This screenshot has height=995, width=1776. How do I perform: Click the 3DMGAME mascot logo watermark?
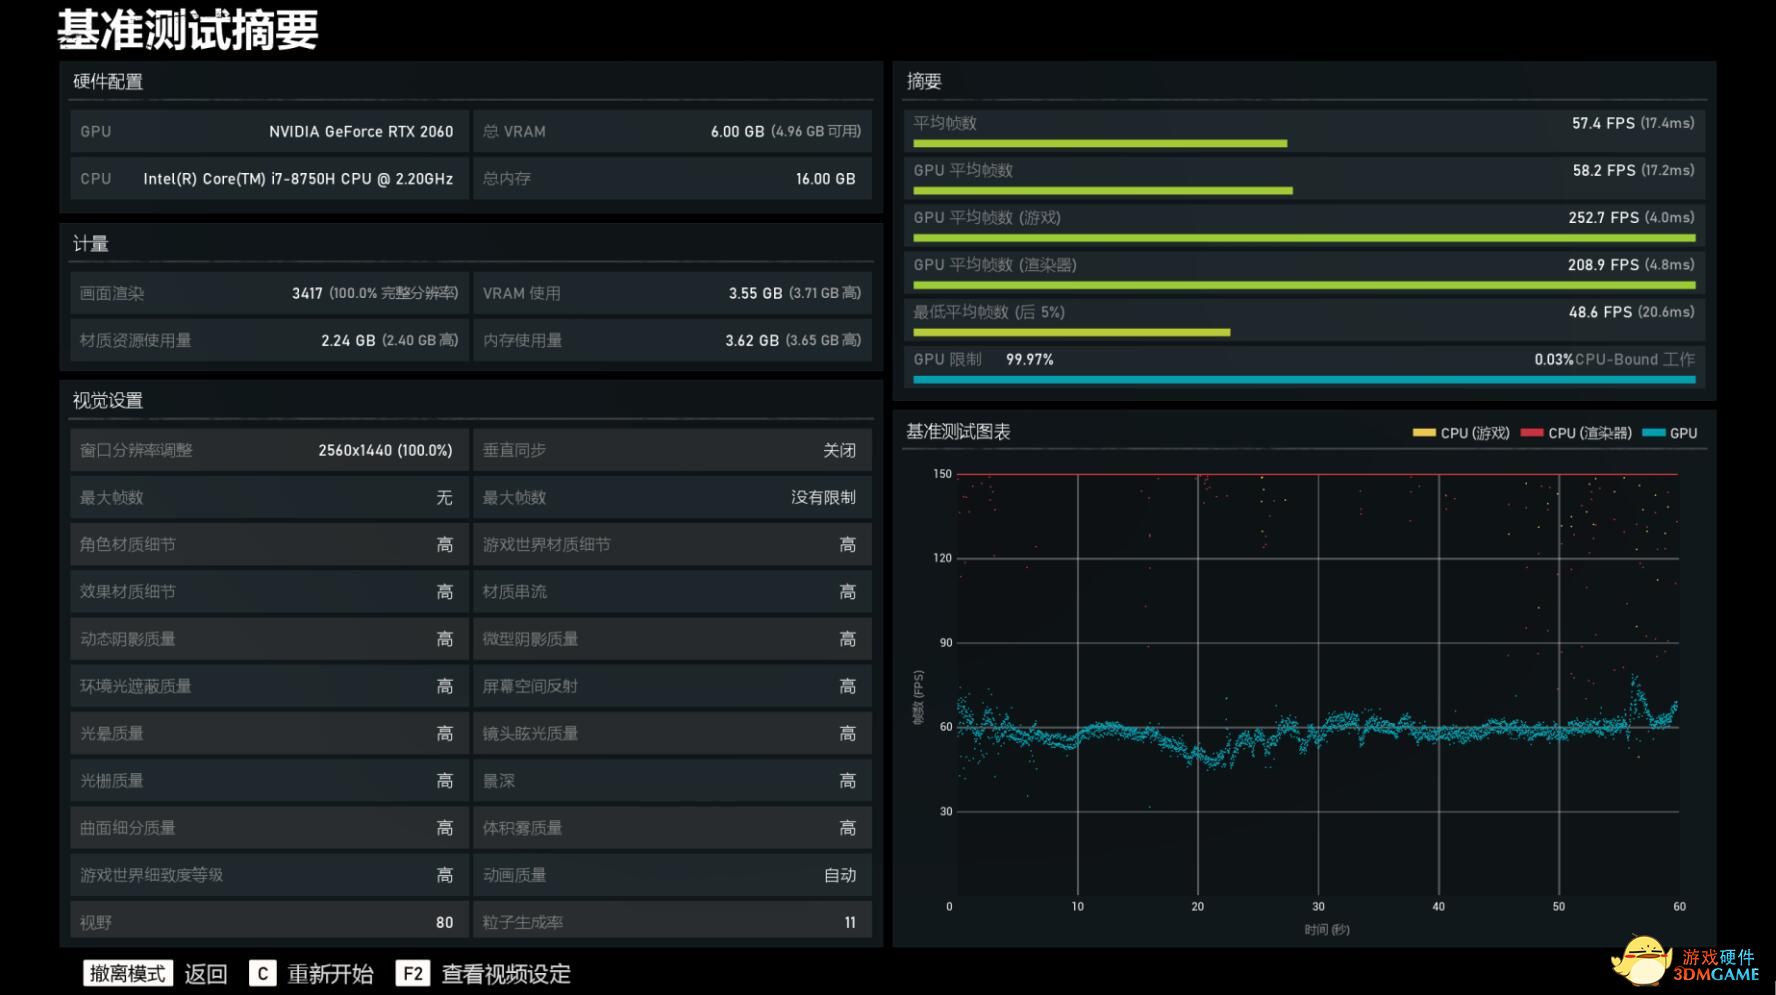point(1642,960)
